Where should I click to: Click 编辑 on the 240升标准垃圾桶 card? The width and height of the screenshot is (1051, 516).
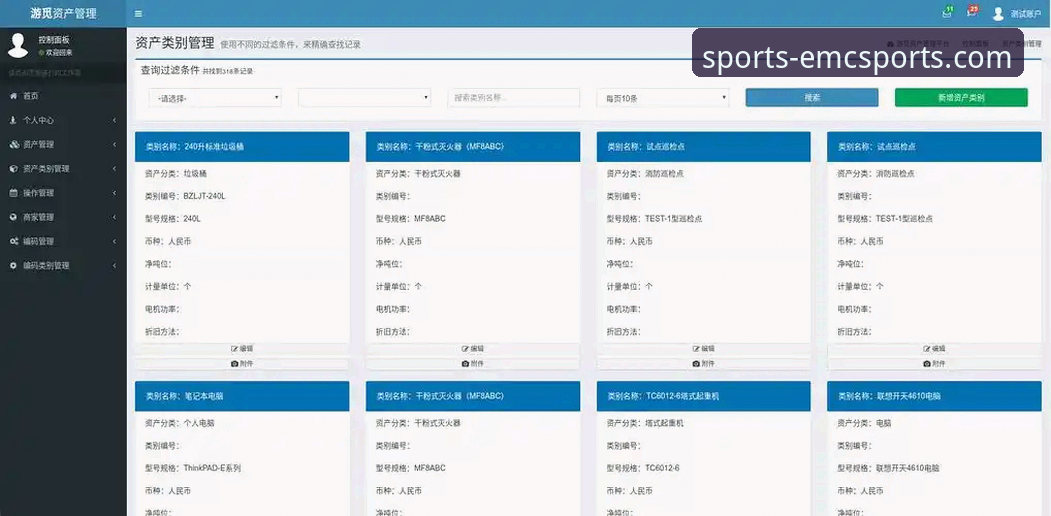[x=242, y=349]
